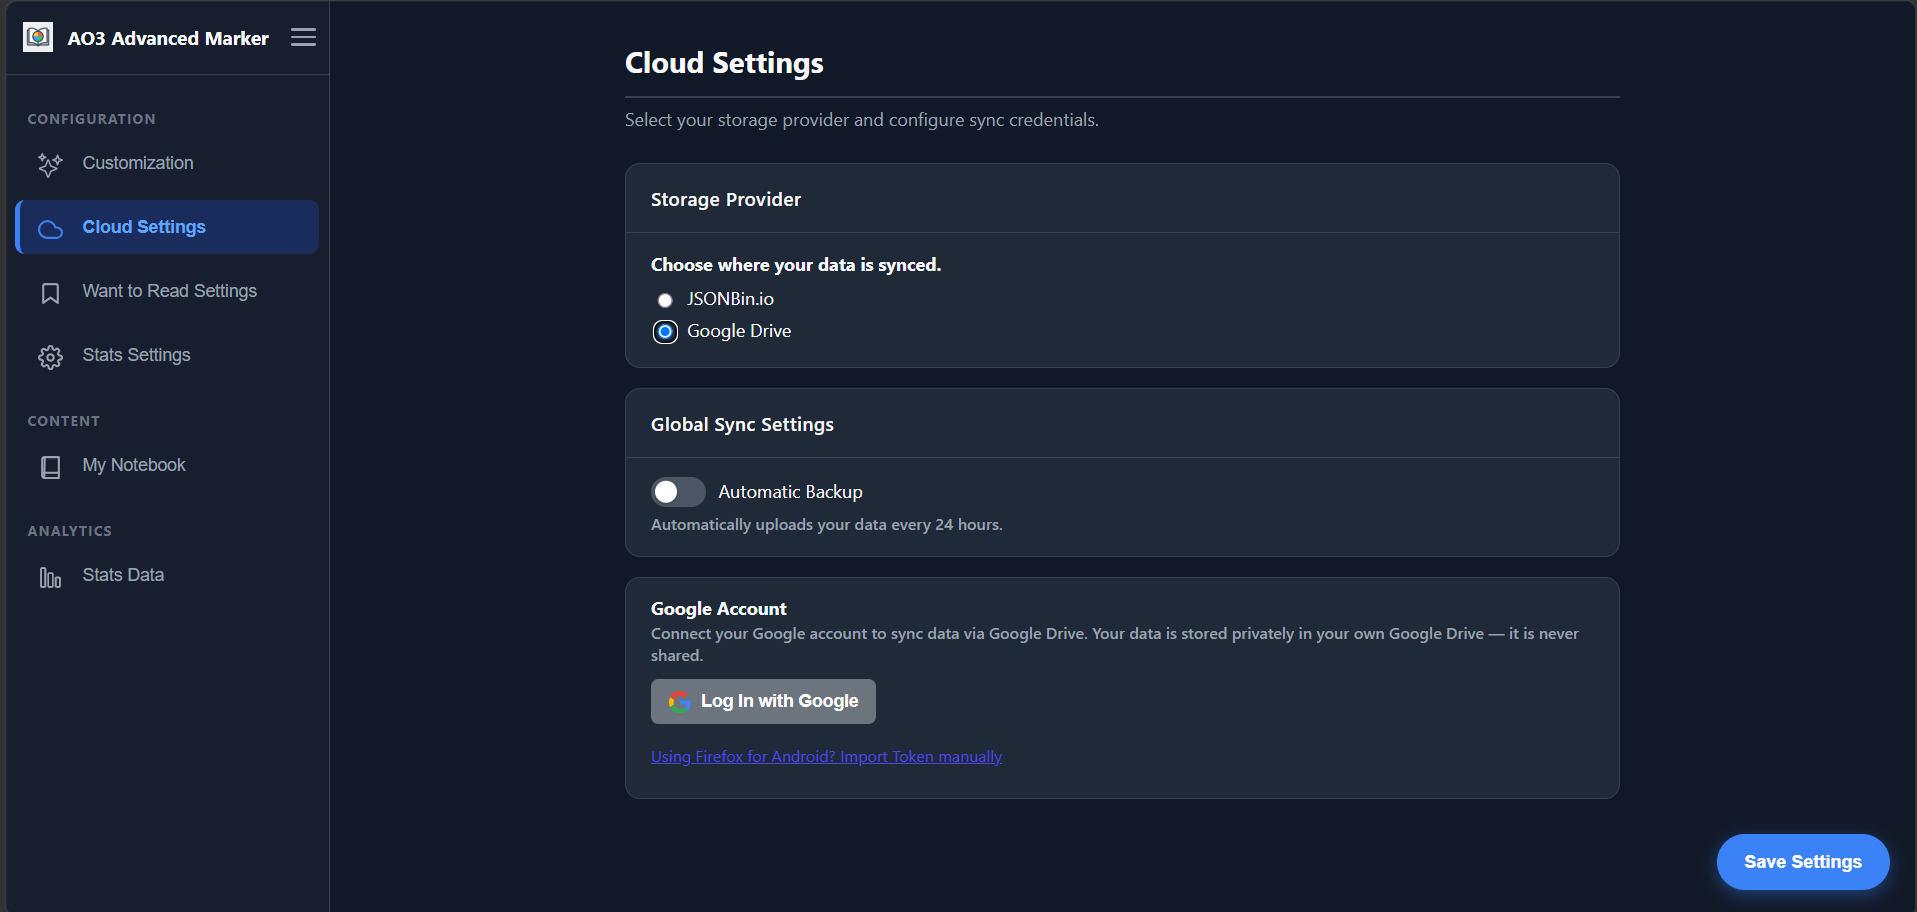The width and height of the screenshot is (1917, 912).
Task: Click the CONTENT section label
Action: [63, 421]
